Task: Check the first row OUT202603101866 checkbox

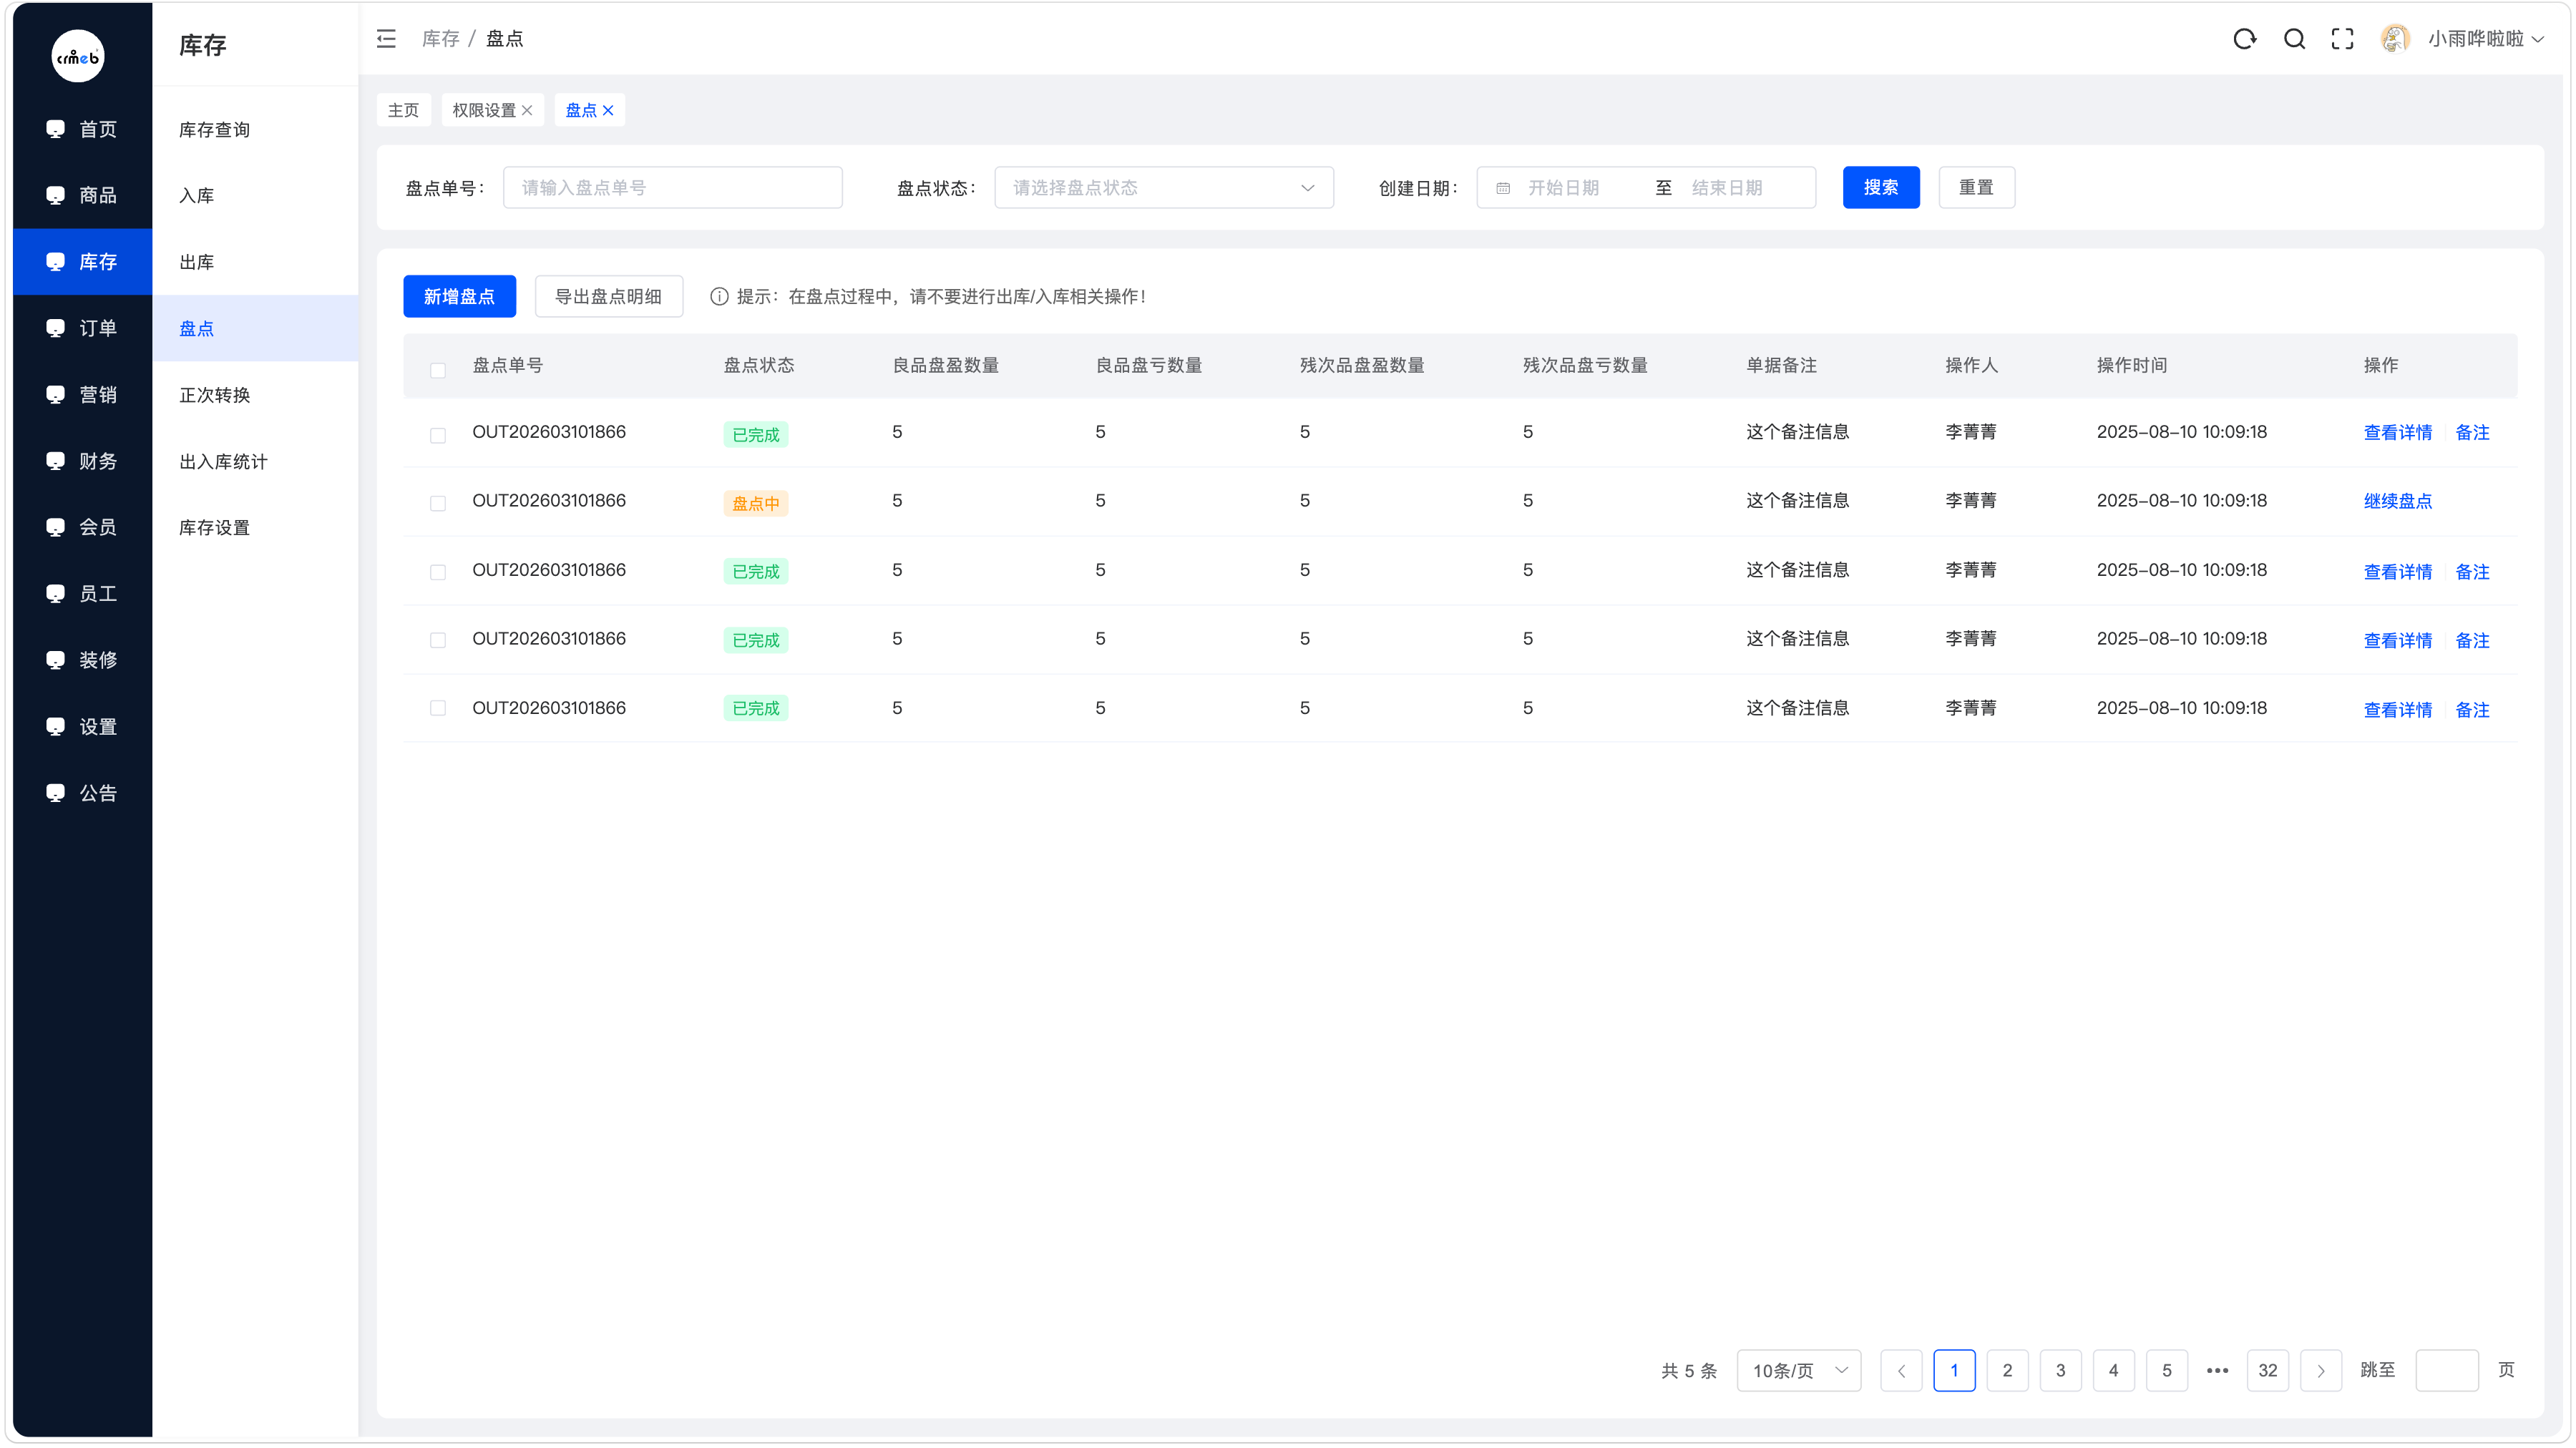Action: (x=438, y=435)
